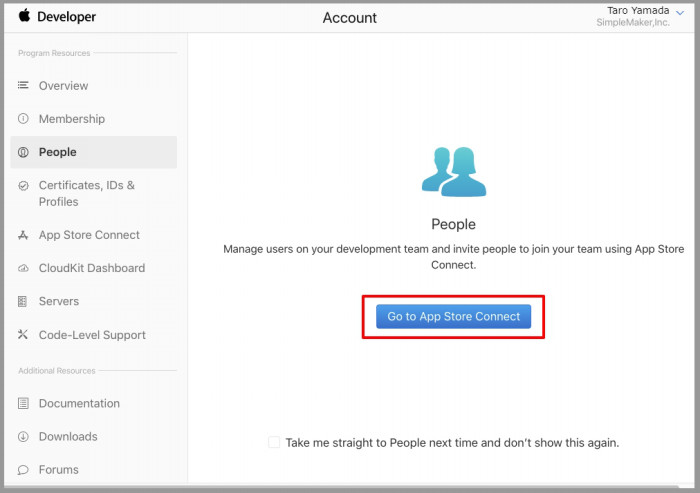Open Membership in the sidebar
Image resolution: width=700 pixels, height=493 pixels.
coord(72,119)
